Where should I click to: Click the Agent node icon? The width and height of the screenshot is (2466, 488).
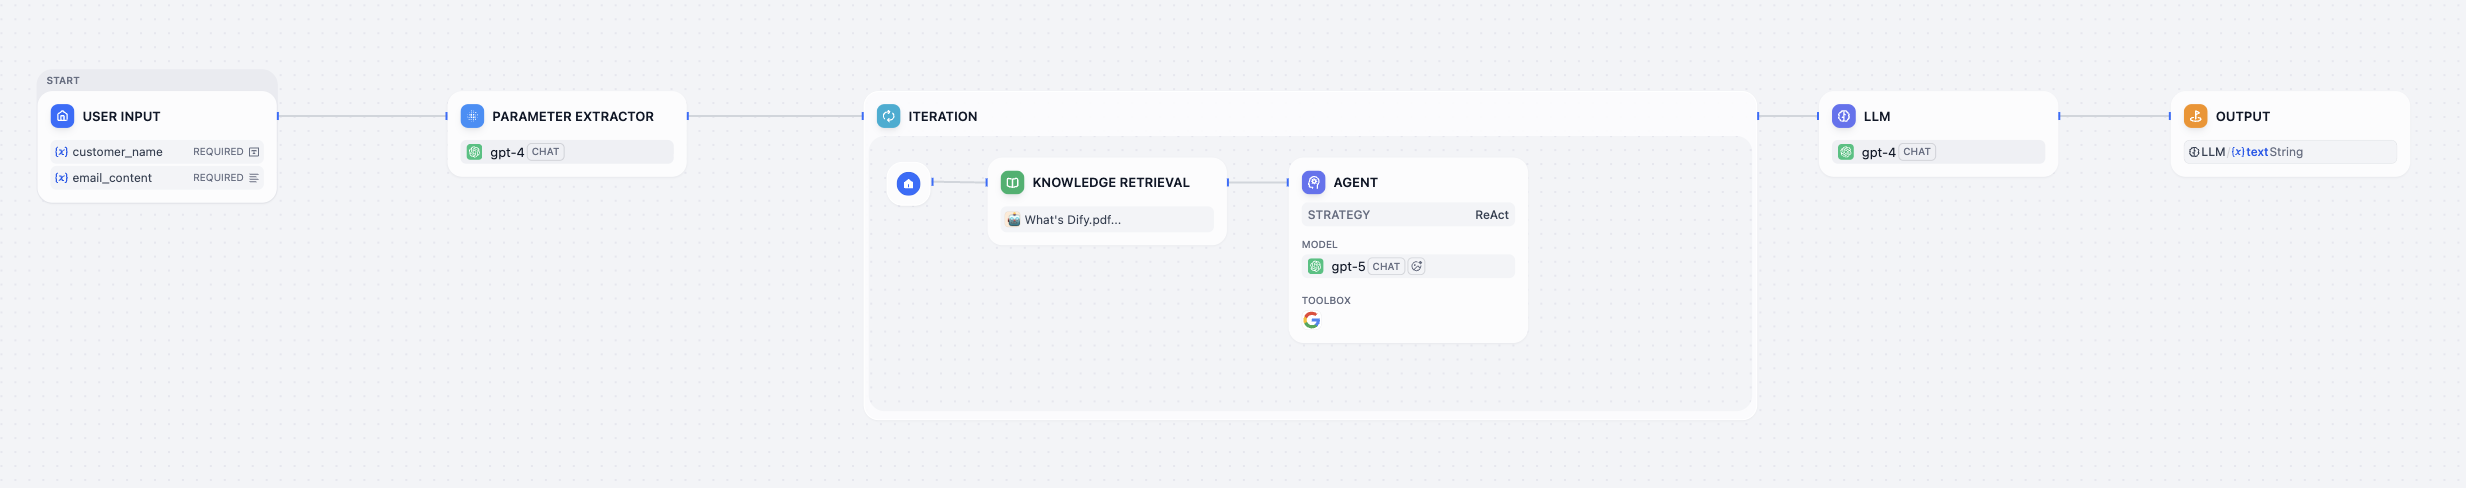[x=1313, y=182]
